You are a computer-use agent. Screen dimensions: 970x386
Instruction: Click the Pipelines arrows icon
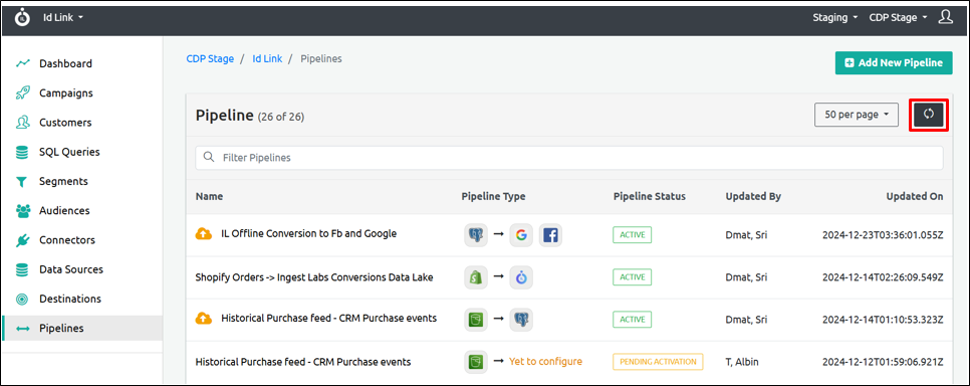23,329
